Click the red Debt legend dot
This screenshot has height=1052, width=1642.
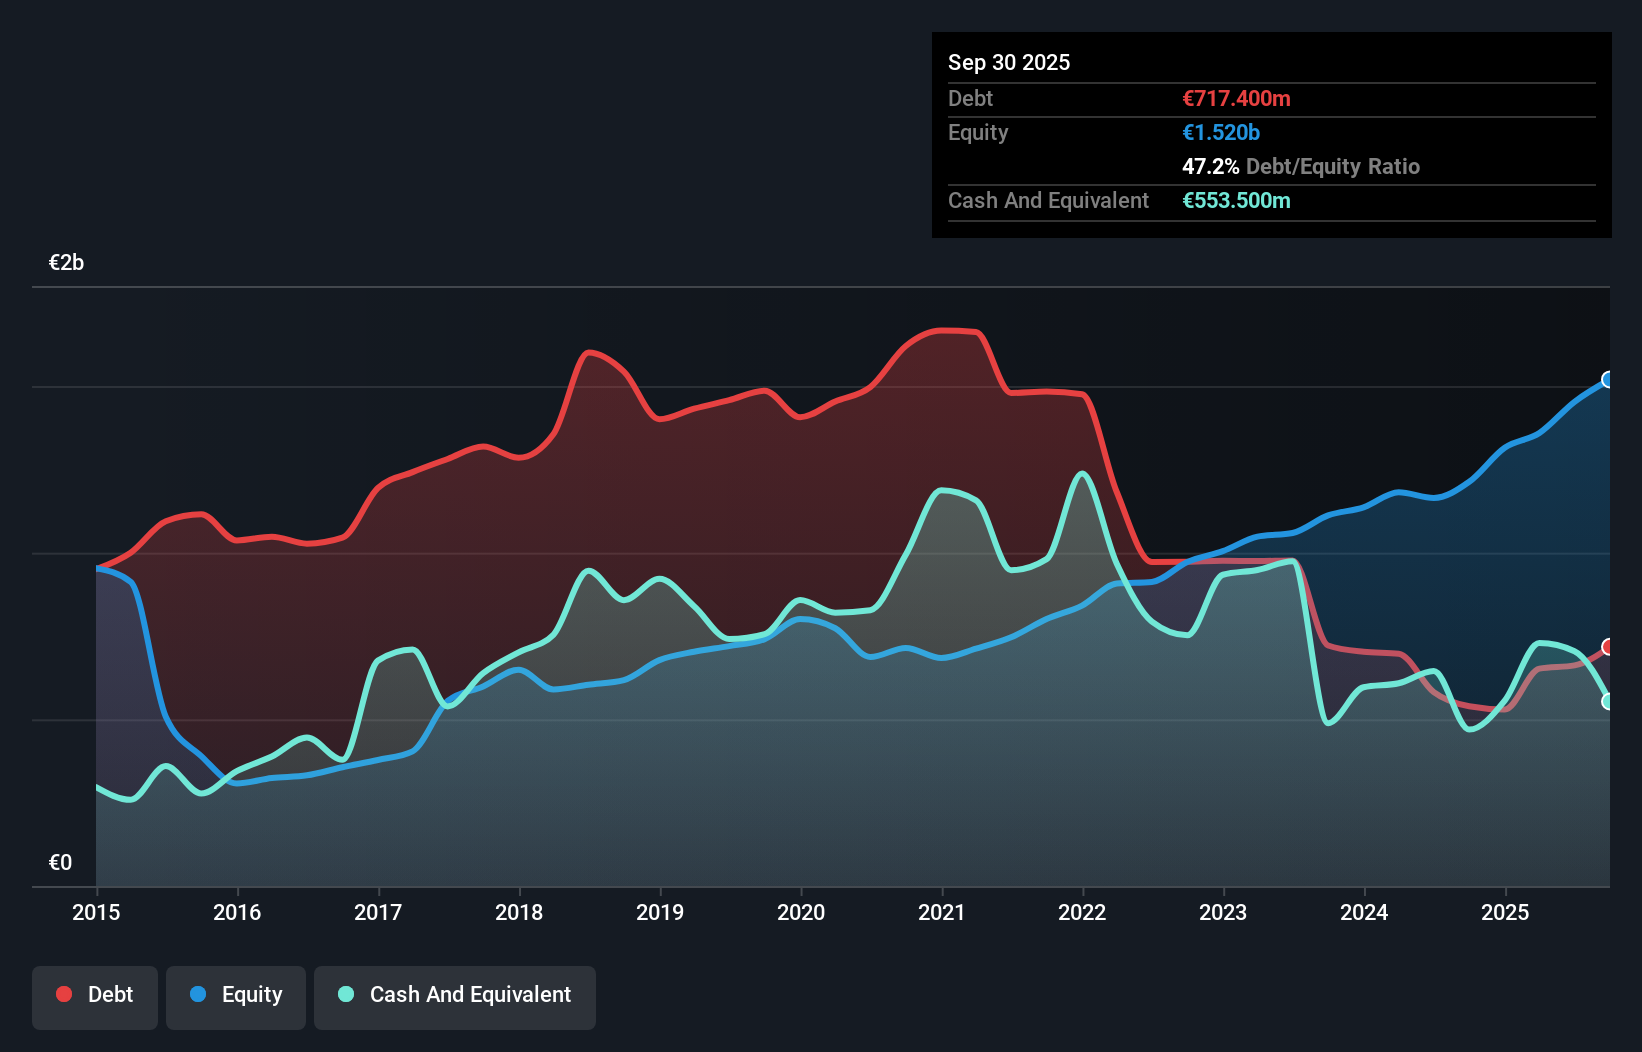tap(62, 994)
